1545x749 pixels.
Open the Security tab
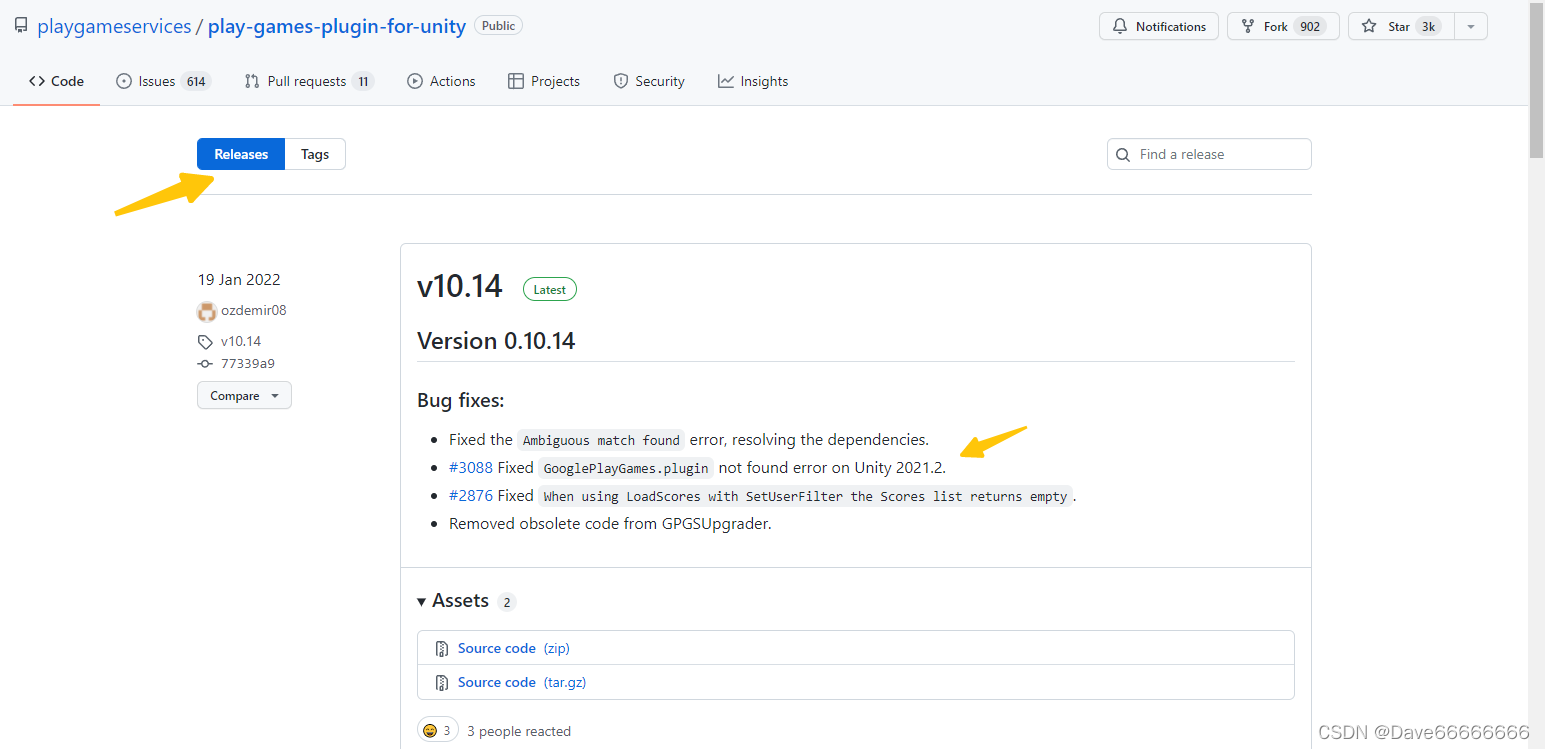pos(649,81)
